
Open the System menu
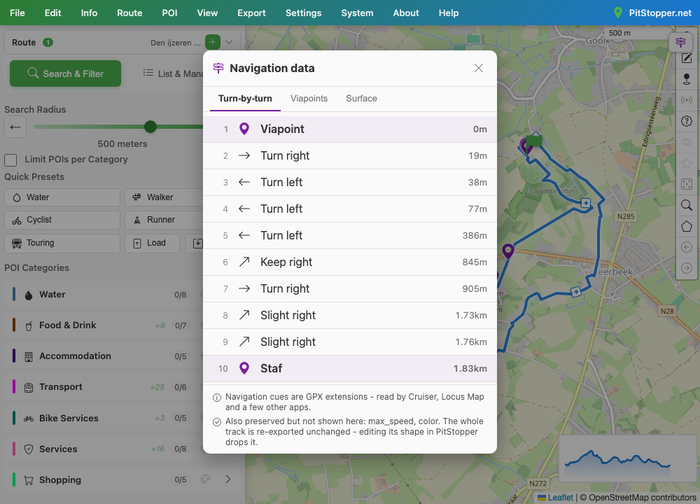tap(357, 13)
